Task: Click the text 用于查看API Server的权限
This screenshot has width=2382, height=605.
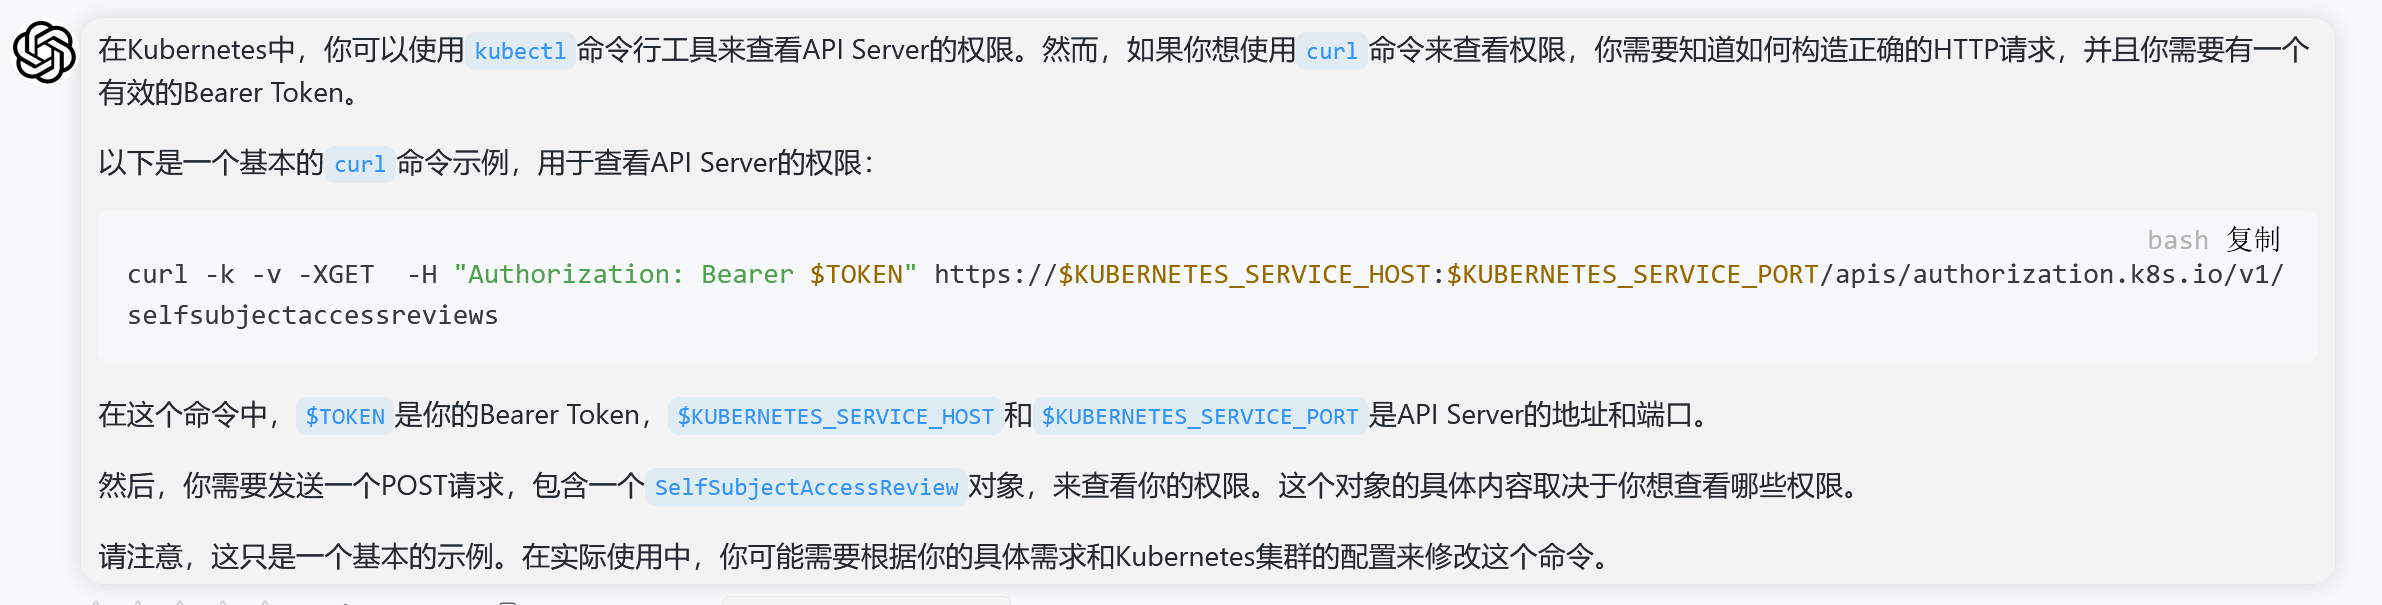Action: point(699,163)
